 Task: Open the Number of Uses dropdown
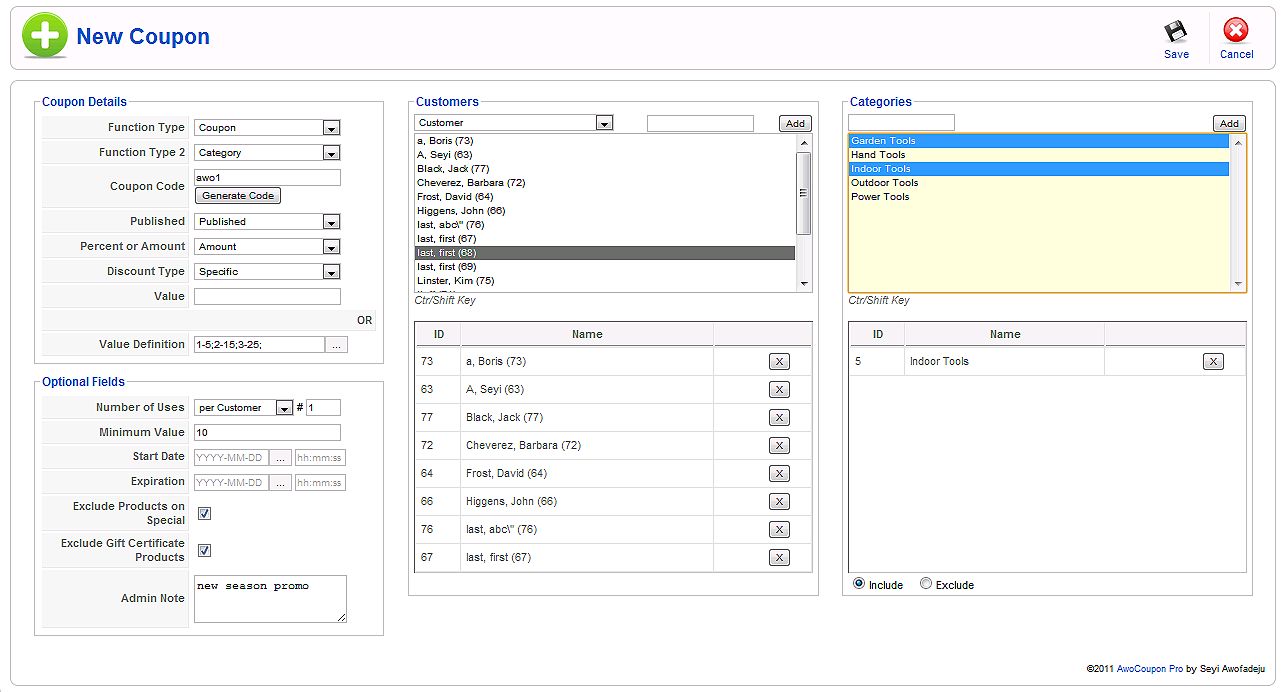tap(243, 408)
